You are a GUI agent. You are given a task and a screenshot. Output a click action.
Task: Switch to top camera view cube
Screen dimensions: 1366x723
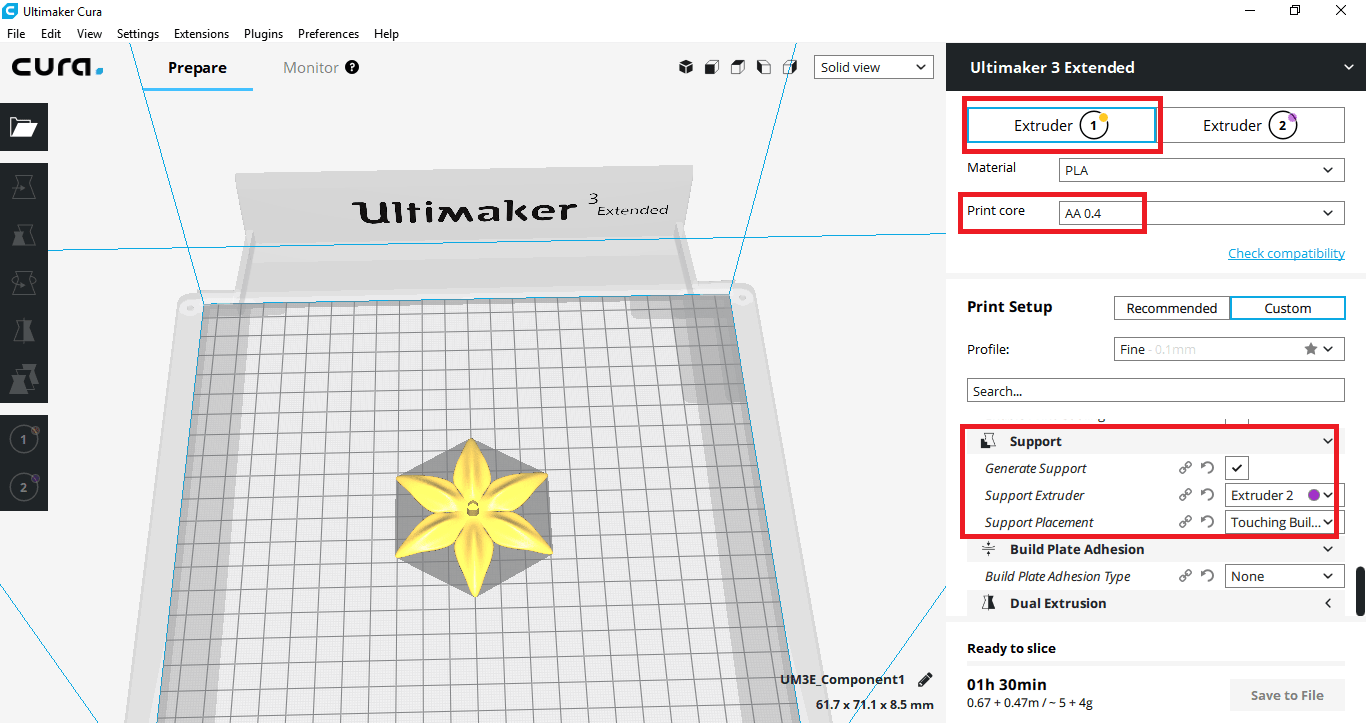click(738, 67)
